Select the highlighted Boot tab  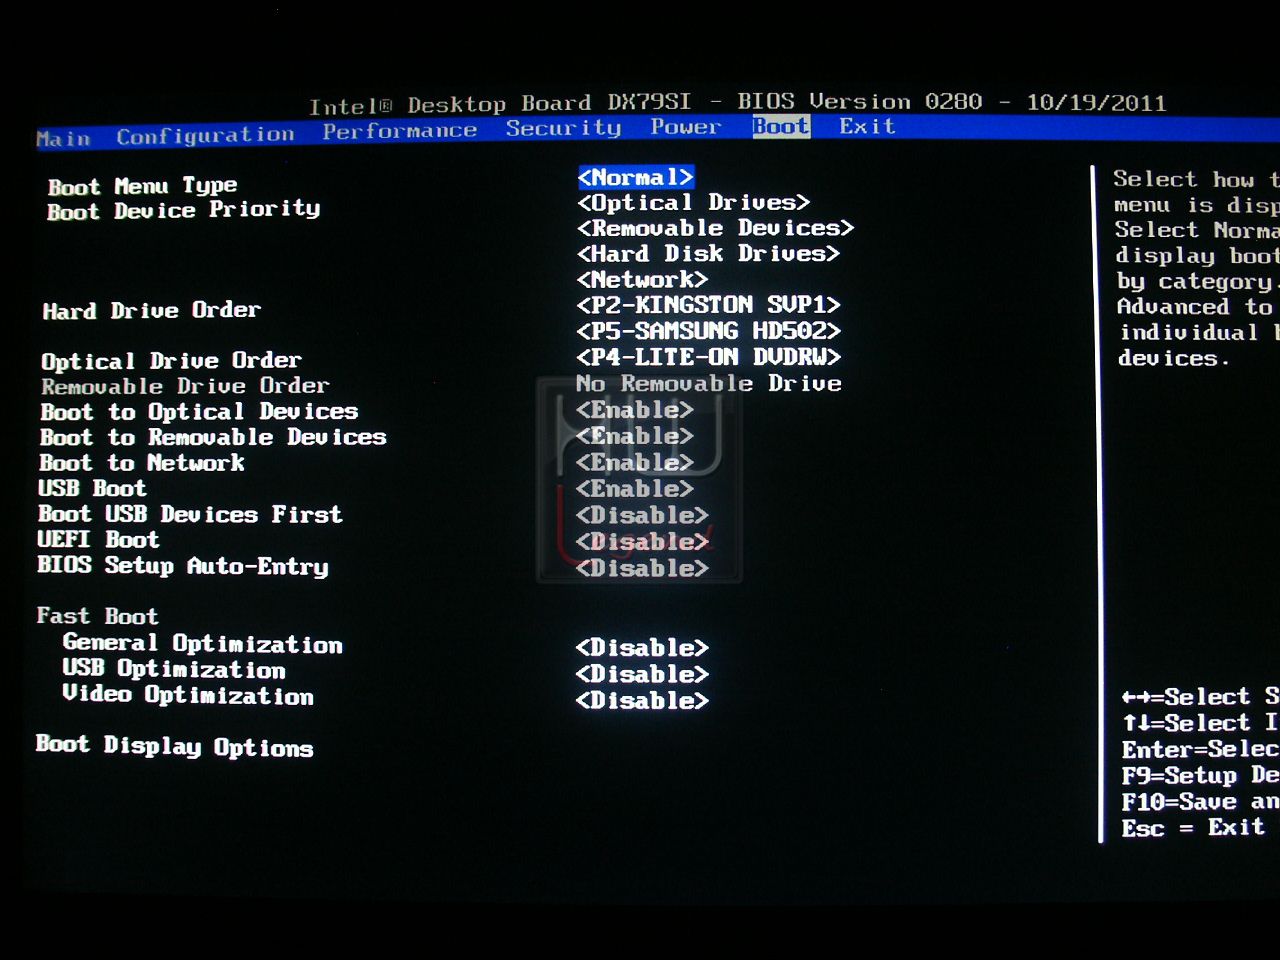(x=781, y=126)
